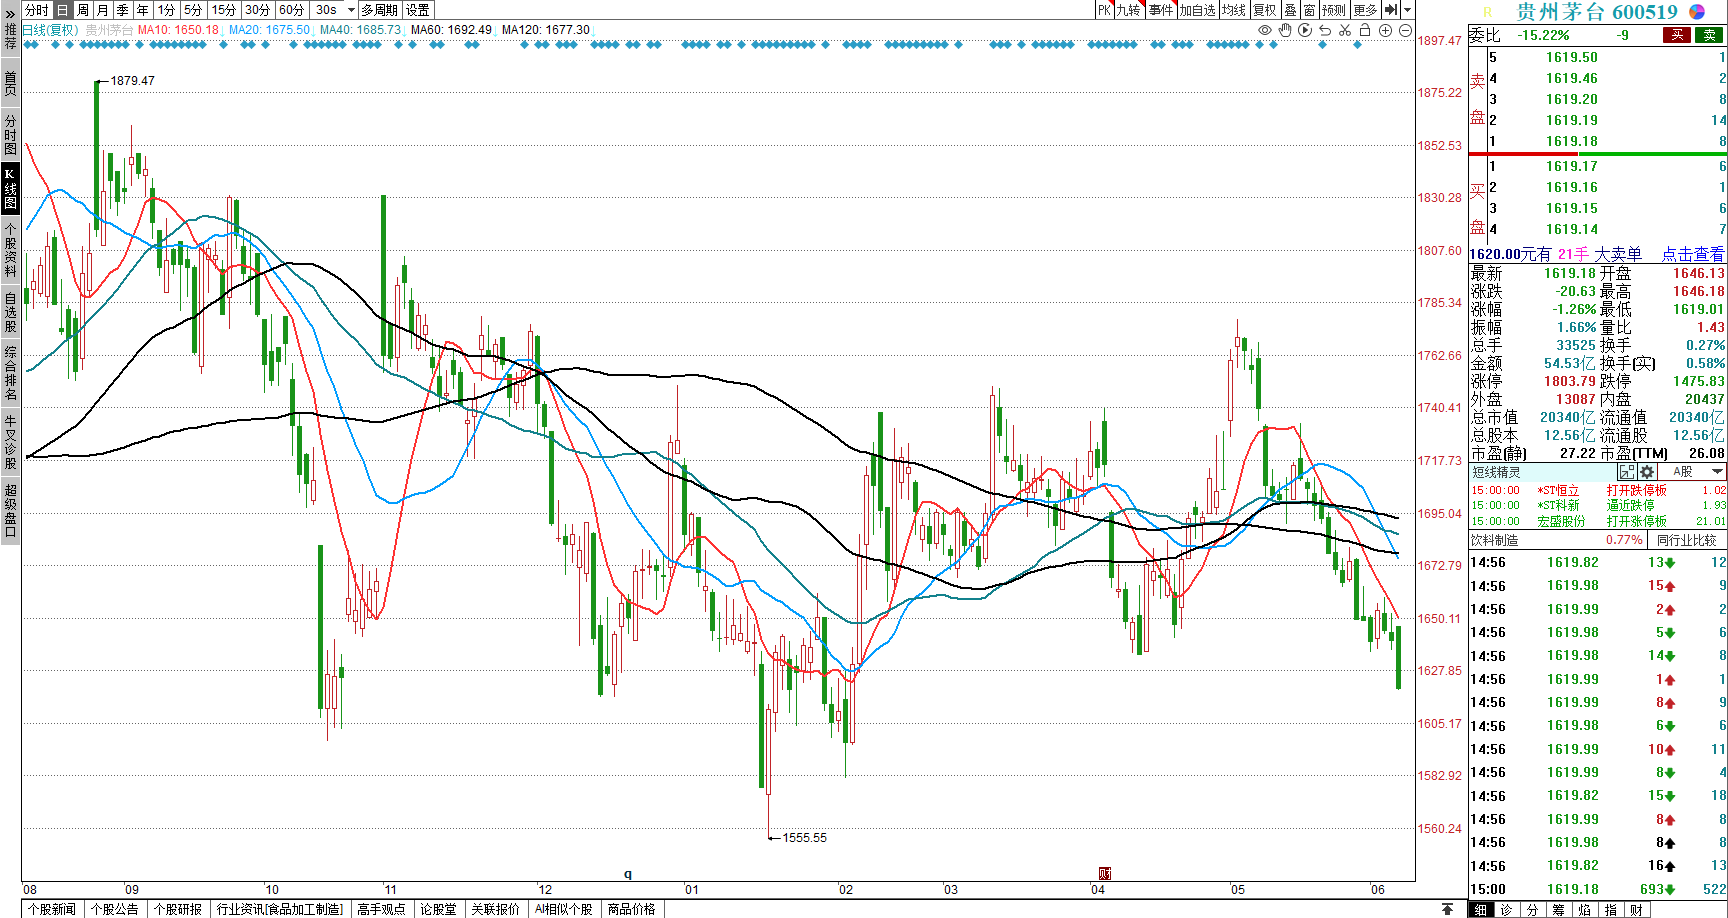Click the 点击查看 link
The width and height of the screenshot is (1728, 918).
click(1692, 254)
